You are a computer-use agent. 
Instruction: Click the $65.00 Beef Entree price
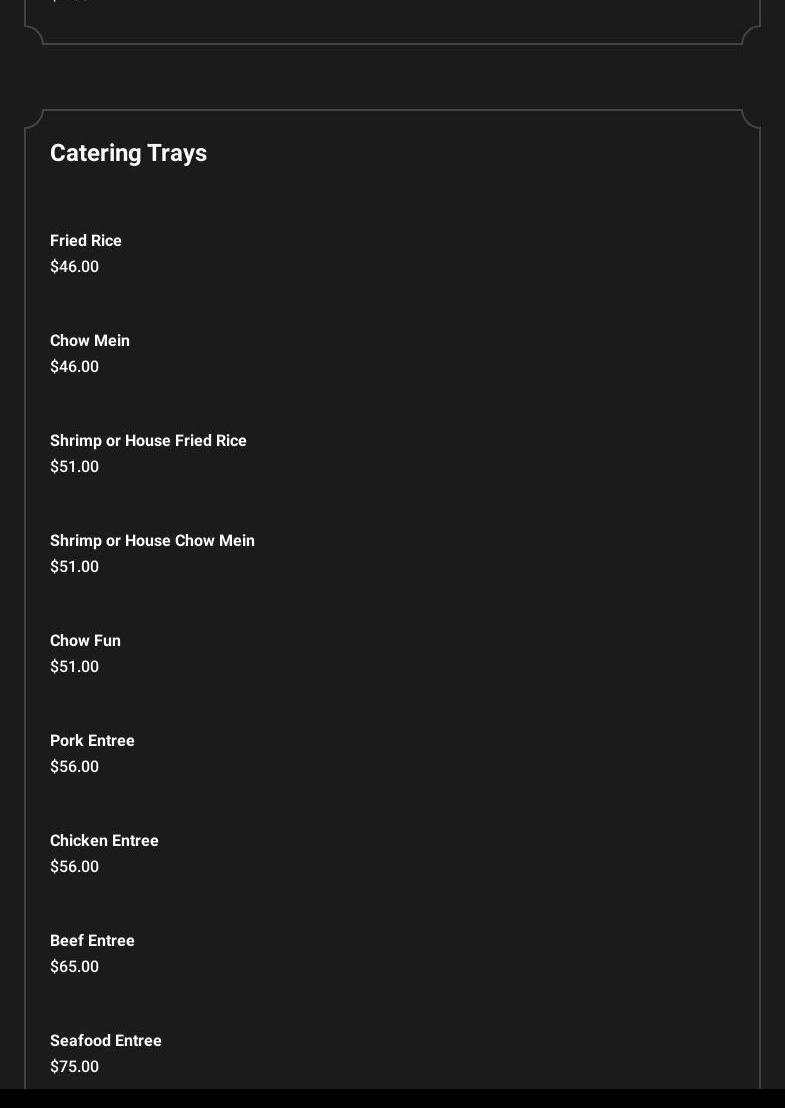click(x=74, y=967)
